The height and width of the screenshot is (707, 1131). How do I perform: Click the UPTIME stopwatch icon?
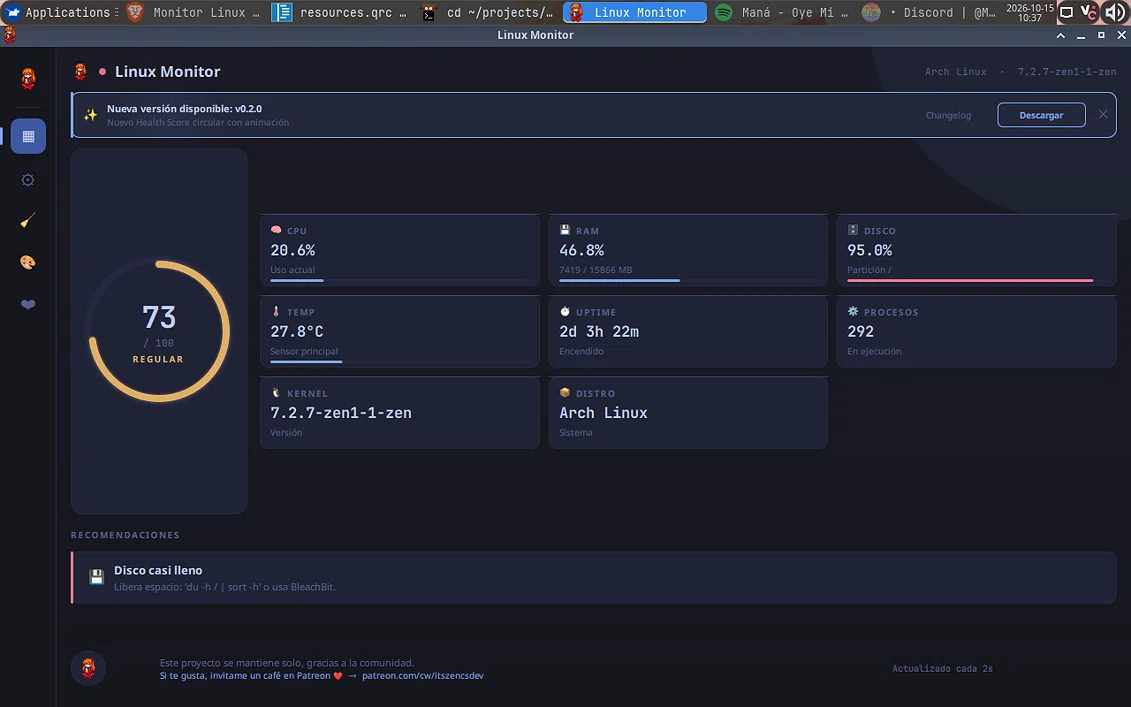[565, 312]
